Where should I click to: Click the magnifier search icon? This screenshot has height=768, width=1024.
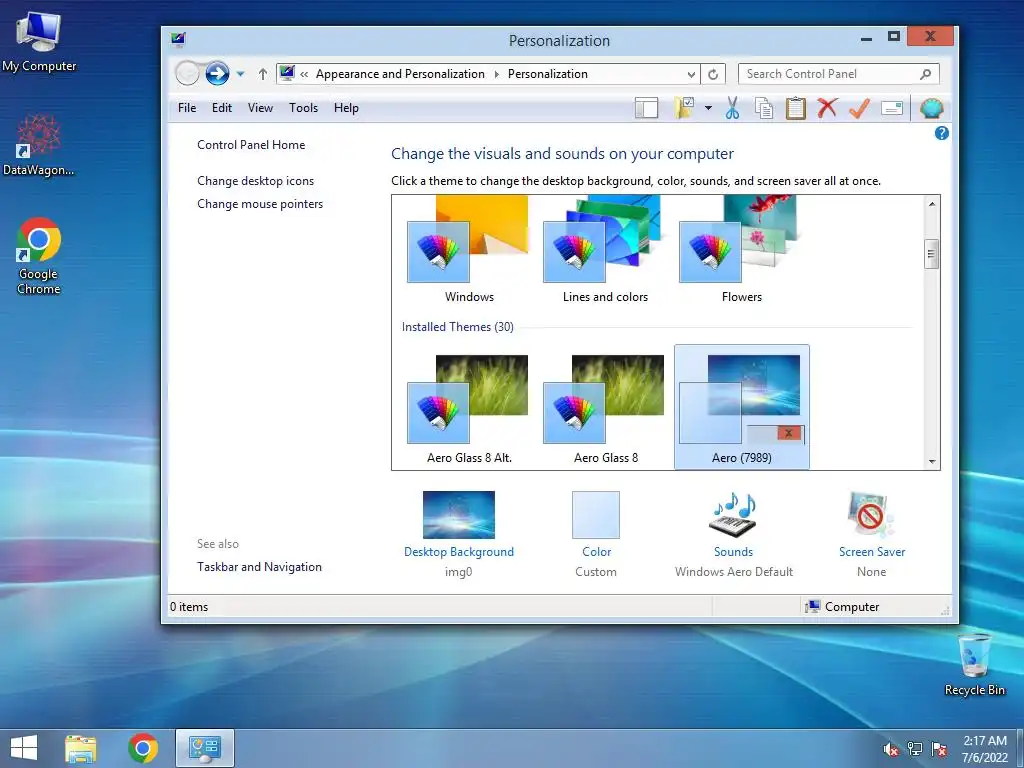pos(925,74)
